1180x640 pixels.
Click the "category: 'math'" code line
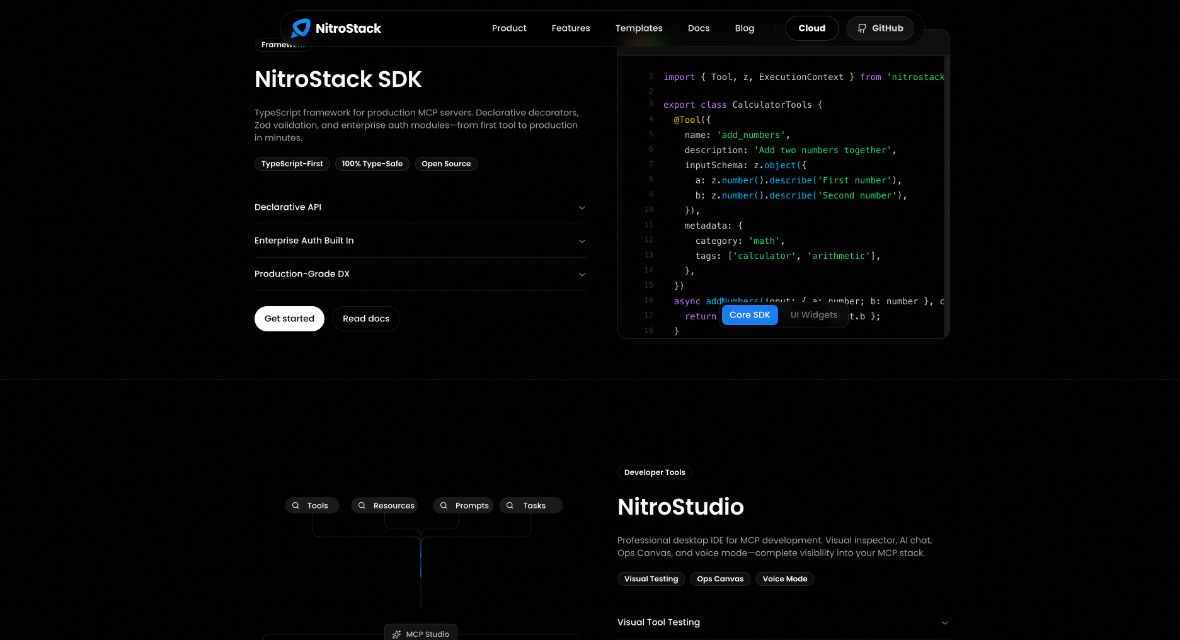(740, 241)
